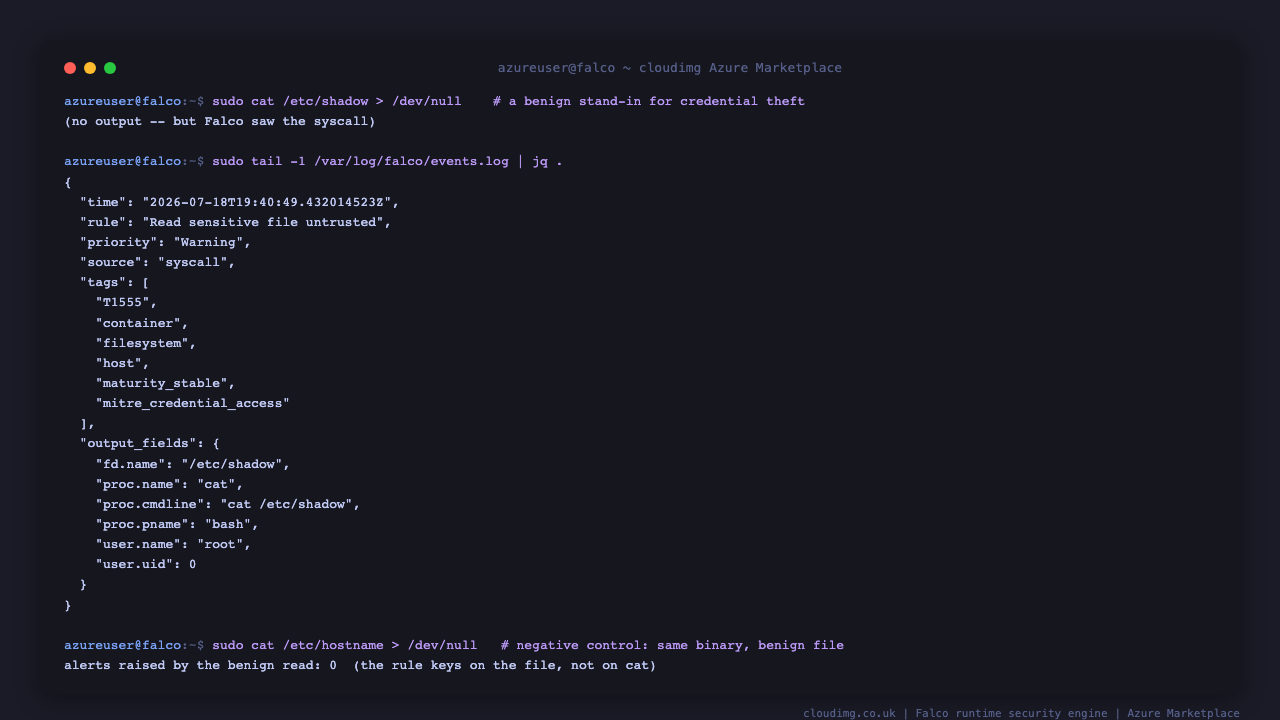
Task: Click the "mitre_credential_access" tag
Action: click(193, 403)
